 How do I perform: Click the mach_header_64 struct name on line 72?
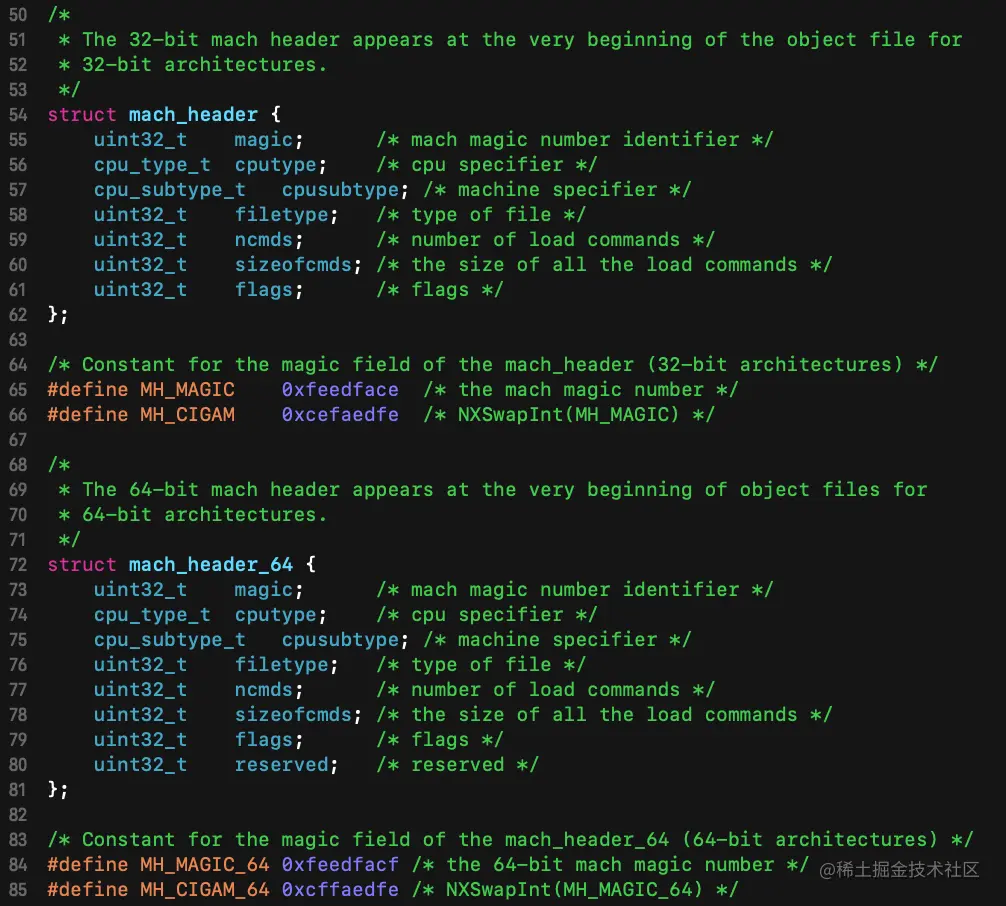211,565
